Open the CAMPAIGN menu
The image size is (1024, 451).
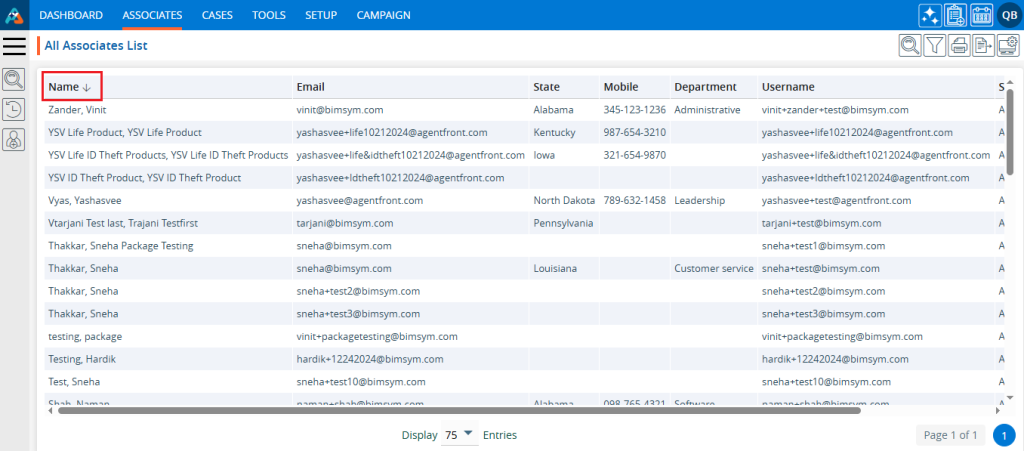pyautogui.click(x=384, y=15)
